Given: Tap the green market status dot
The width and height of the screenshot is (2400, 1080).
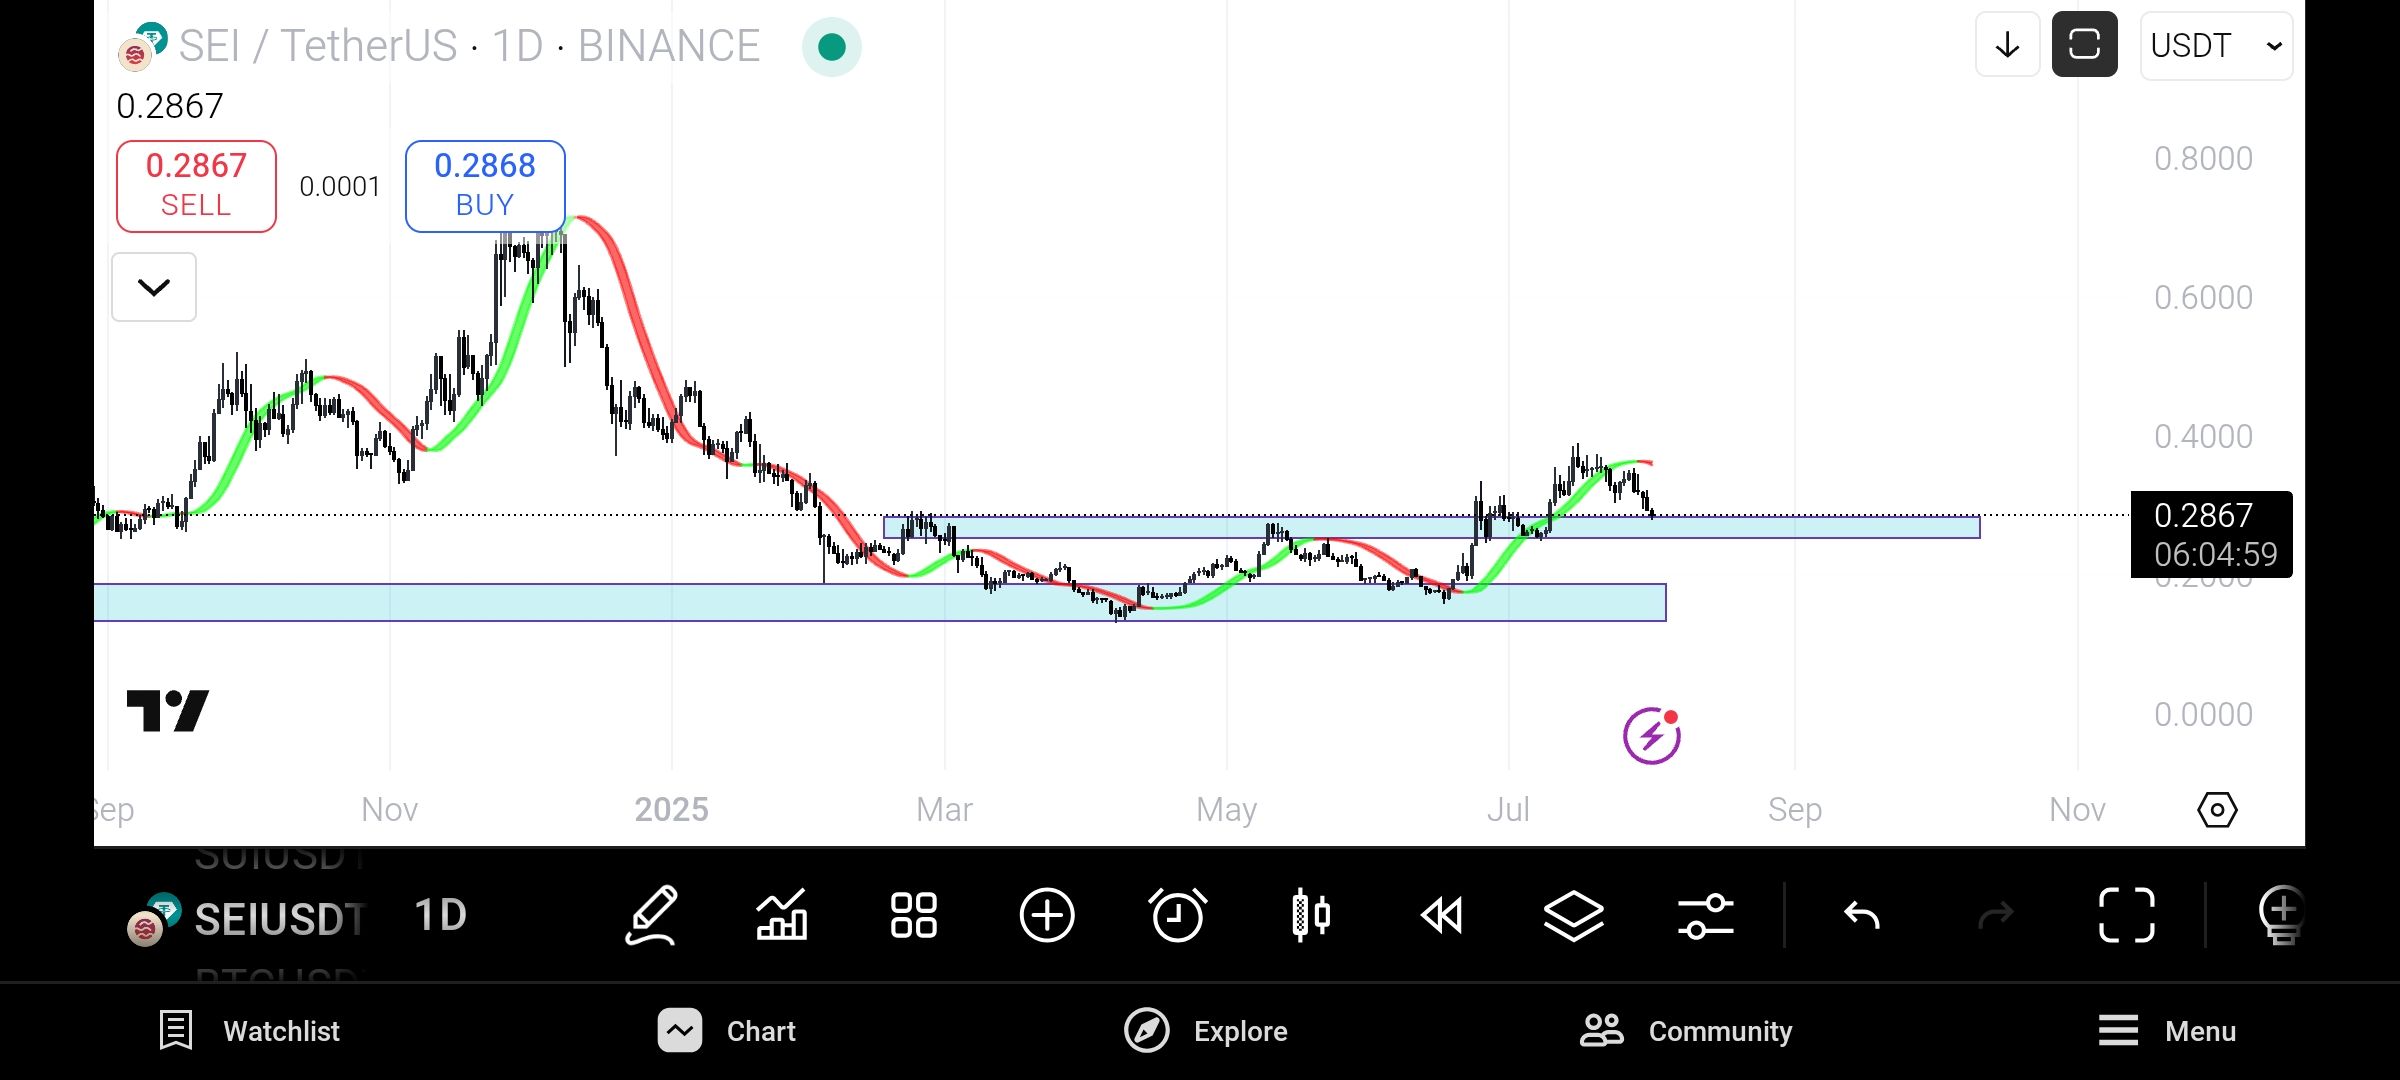Looking at the screenshot, I should coord(831,47).
